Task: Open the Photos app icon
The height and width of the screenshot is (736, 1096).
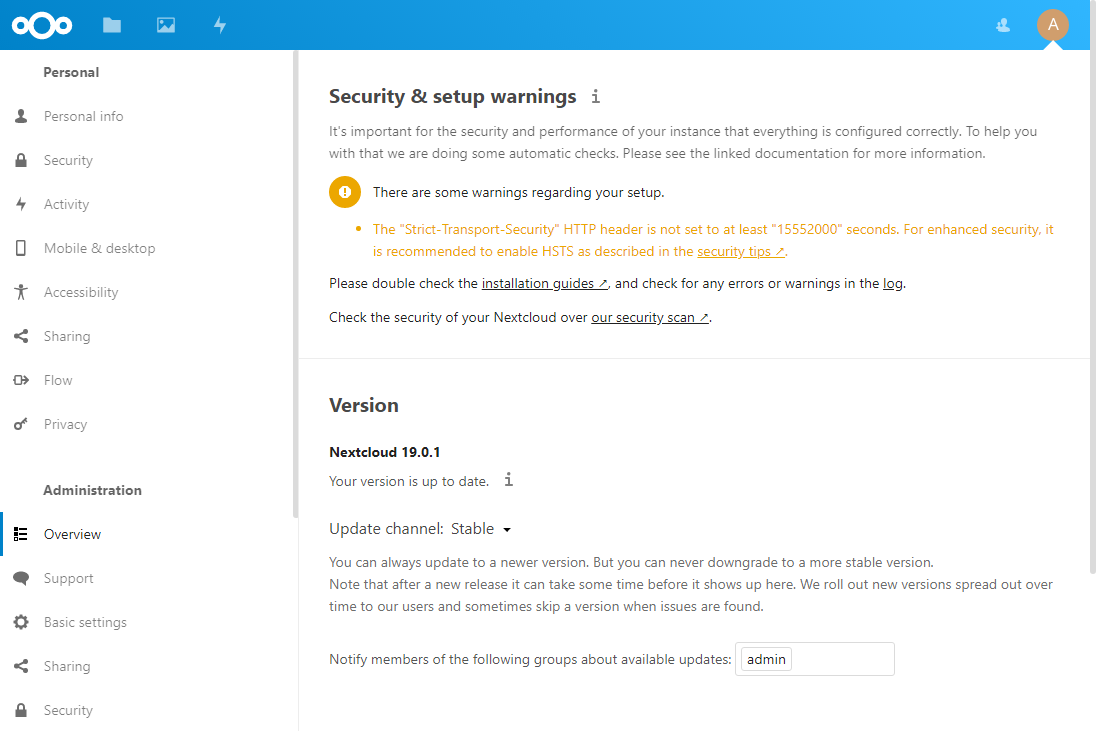Action: (x=166, y=26)
